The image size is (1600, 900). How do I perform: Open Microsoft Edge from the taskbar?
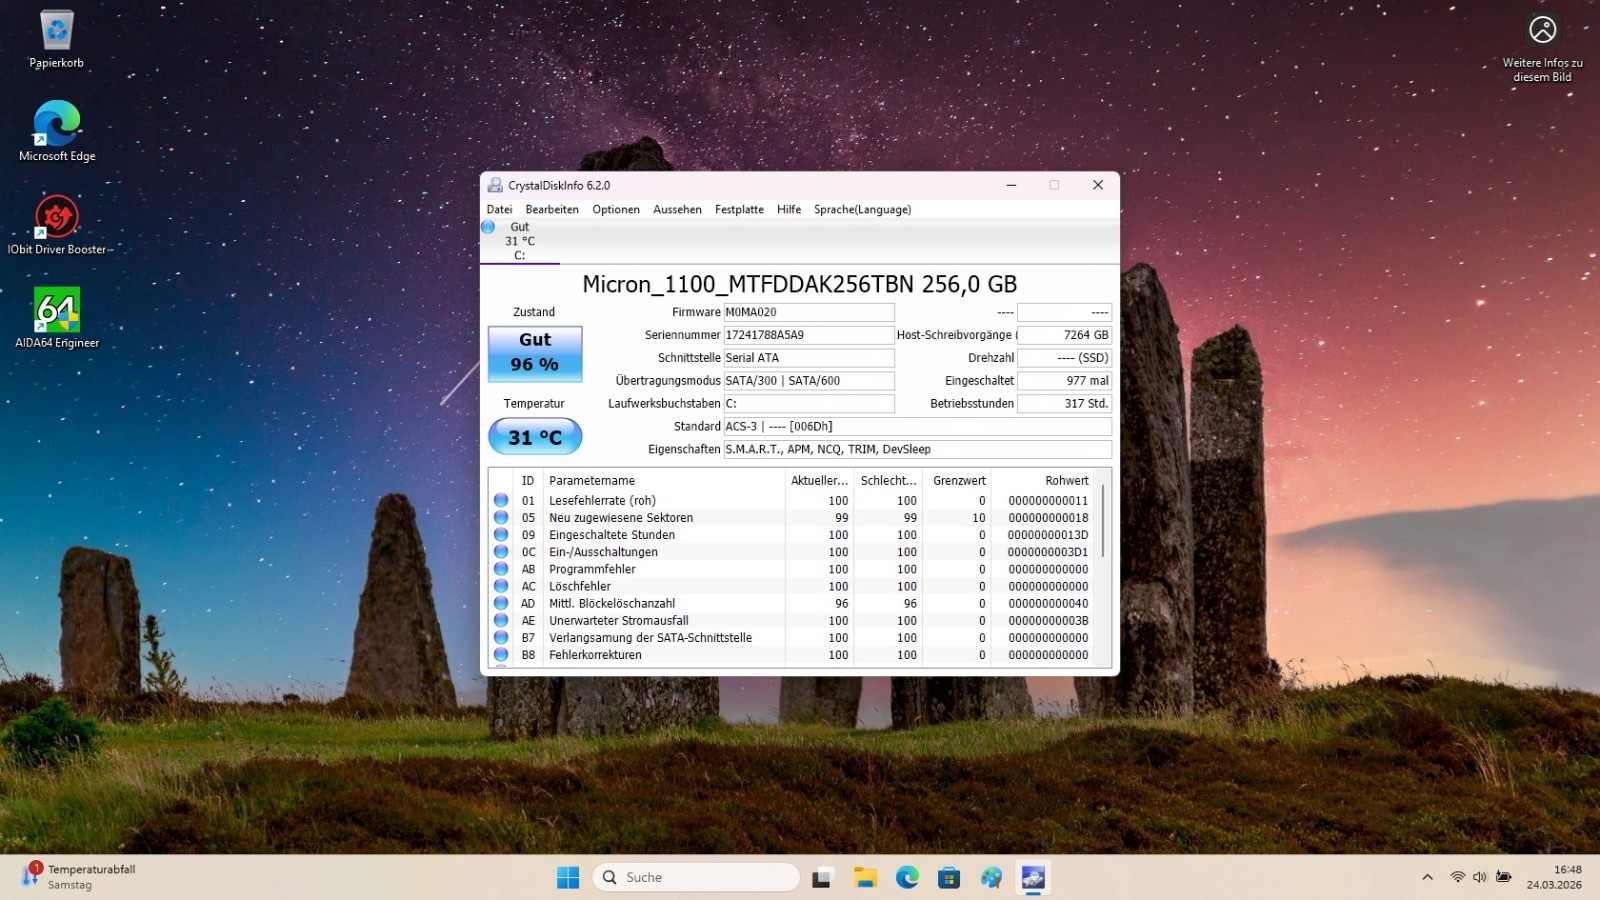pyautogui.click(x=907, y=877)
